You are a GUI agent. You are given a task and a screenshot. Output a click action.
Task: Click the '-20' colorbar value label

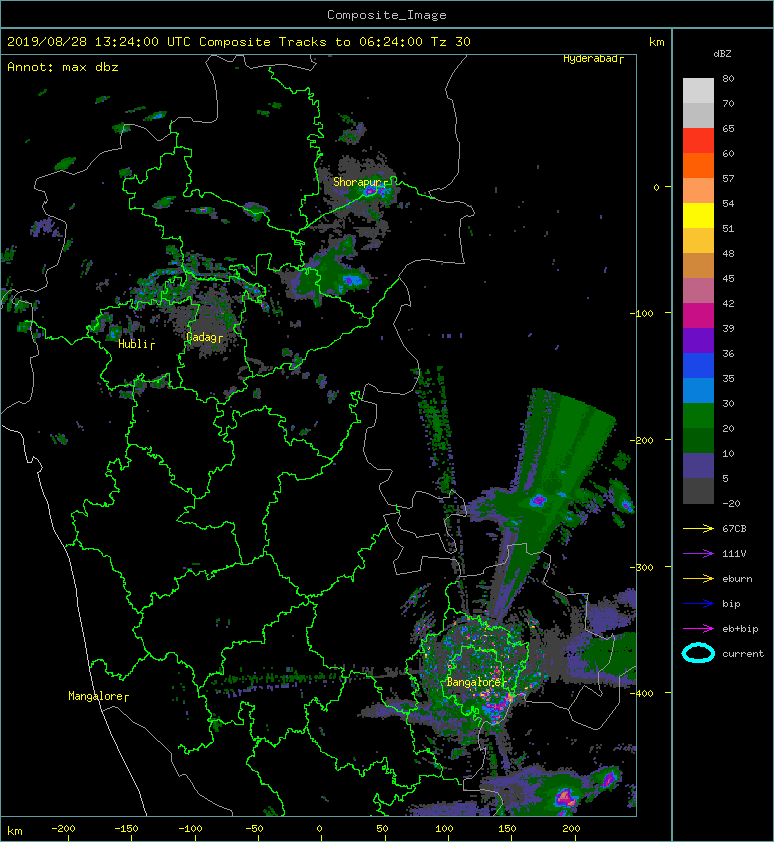(732, 504)
